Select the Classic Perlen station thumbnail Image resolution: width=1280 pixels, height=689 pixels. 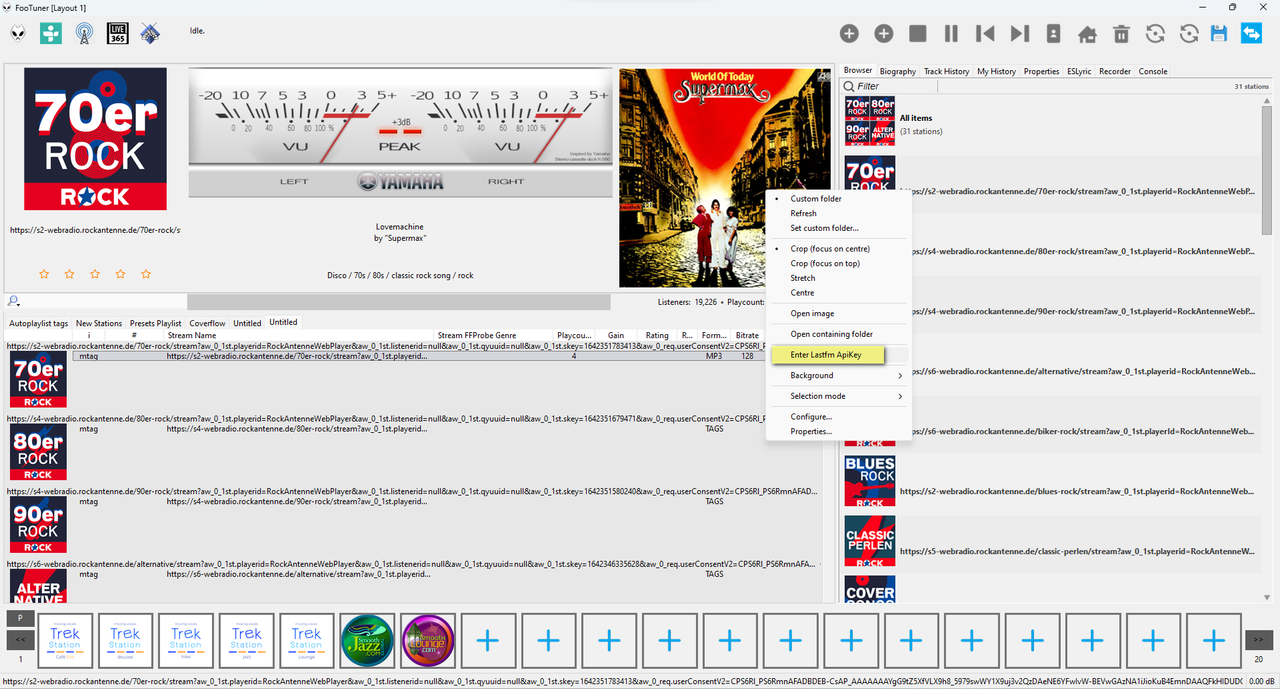coord(870,541)
